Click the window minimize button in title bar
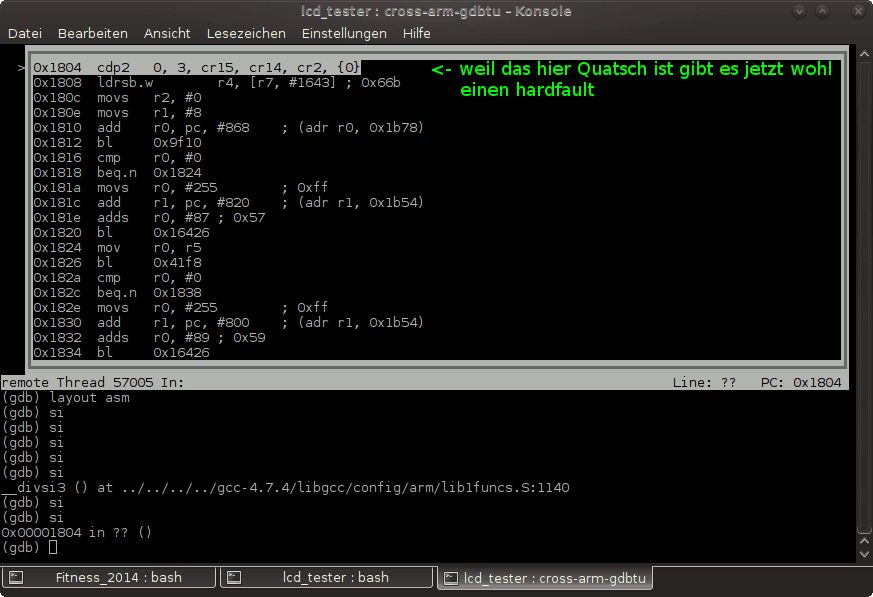 click(x=800, y=11)
